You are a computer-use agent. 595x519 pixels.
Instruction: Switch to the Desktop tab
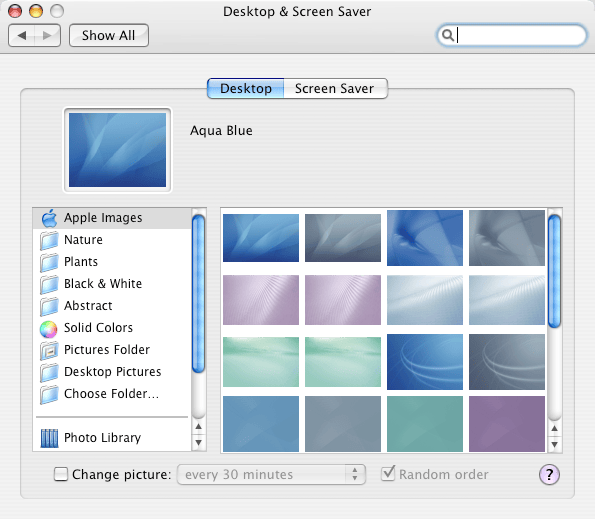[246, 88]
